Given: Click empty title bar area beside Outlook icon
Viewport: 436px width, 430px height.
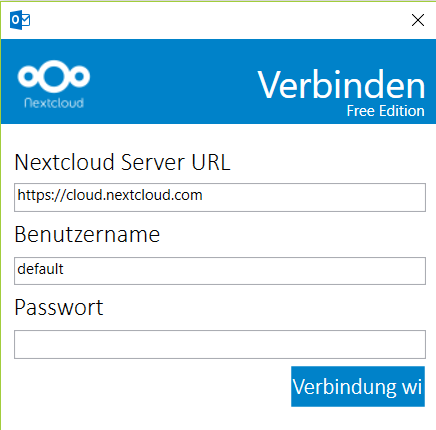Looking at the screenshot, I should [x=217, y=20].
